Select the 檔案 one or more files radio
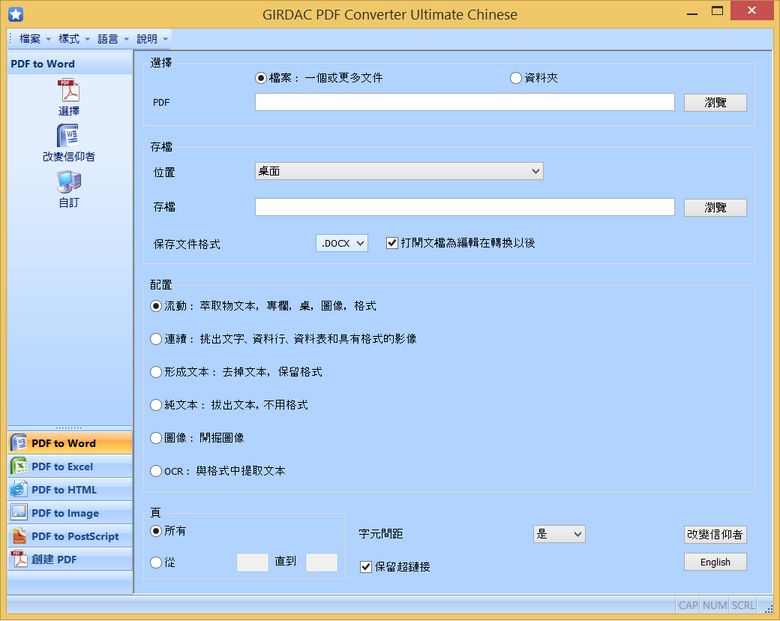This screenshot has width=780, height=621. (x=261, y=78)
